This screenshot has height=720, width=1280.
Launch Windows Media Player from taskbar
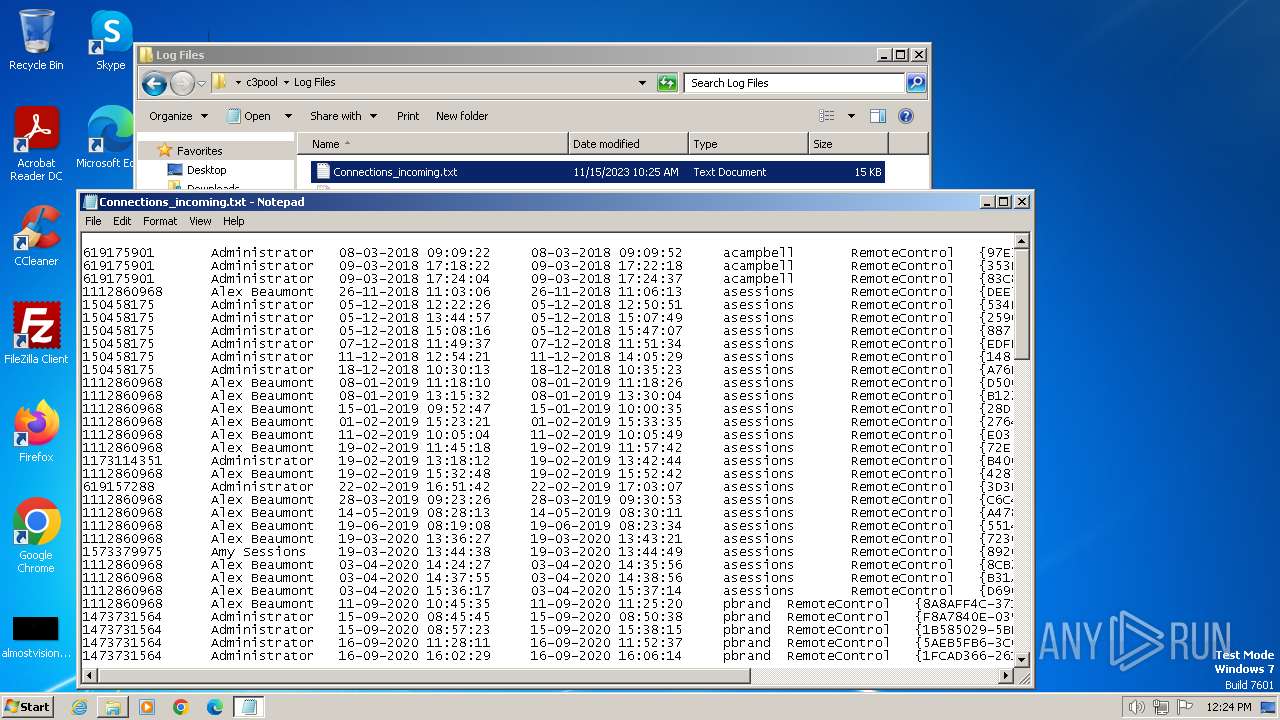[147, 707]
